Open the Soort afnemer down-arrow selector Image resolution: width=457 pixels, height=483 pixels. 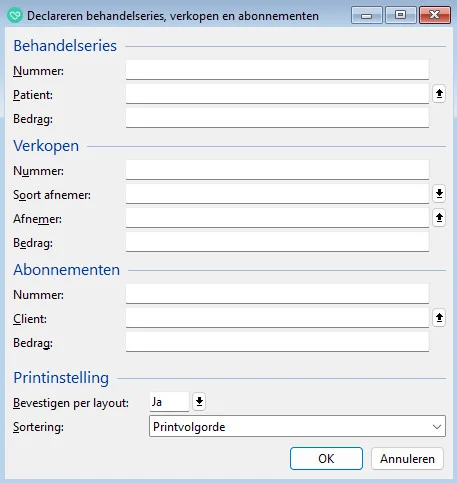coord(439,194)
